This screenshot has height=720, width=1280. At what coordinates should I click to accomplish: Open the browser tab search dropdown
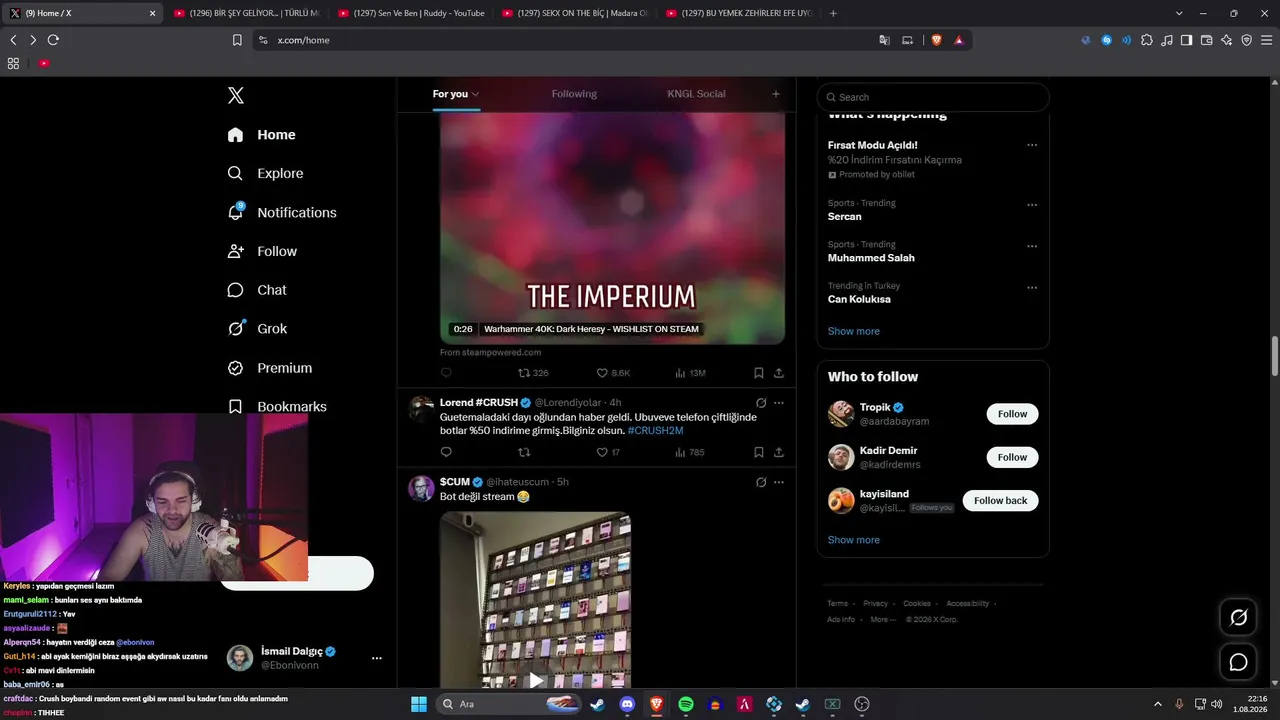1179,13
